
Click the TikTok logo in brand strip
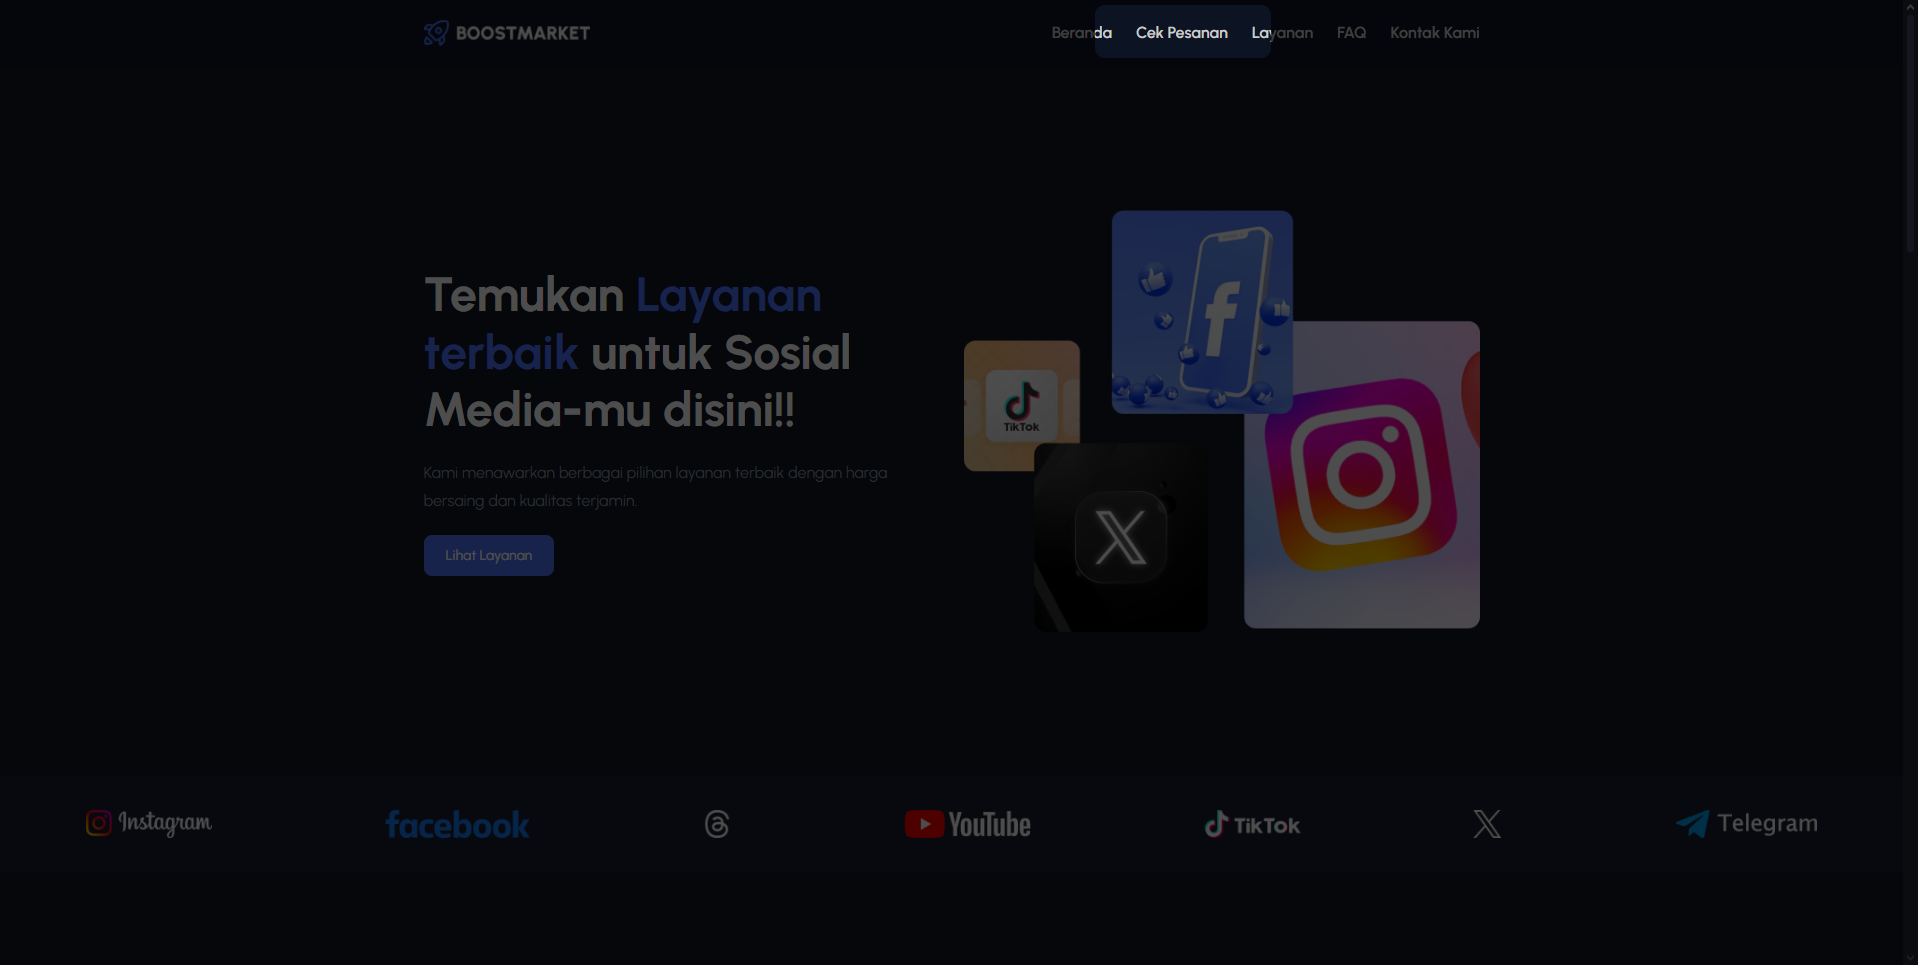(x=1252, y=825)
